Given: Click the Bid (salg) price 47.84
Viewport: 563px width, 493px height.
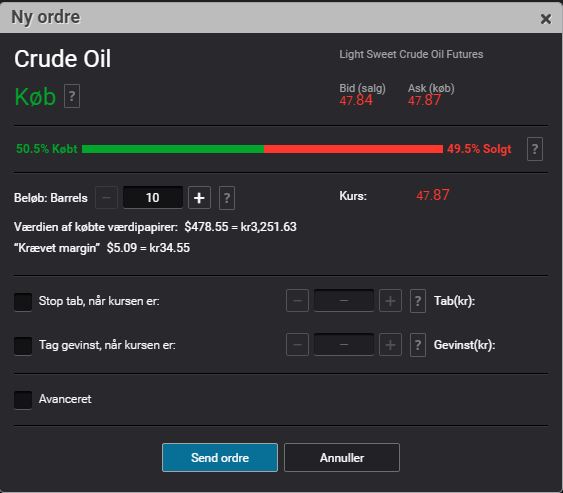Looking at the screenshot, I should pyautogui.click(x=356, y=100).
